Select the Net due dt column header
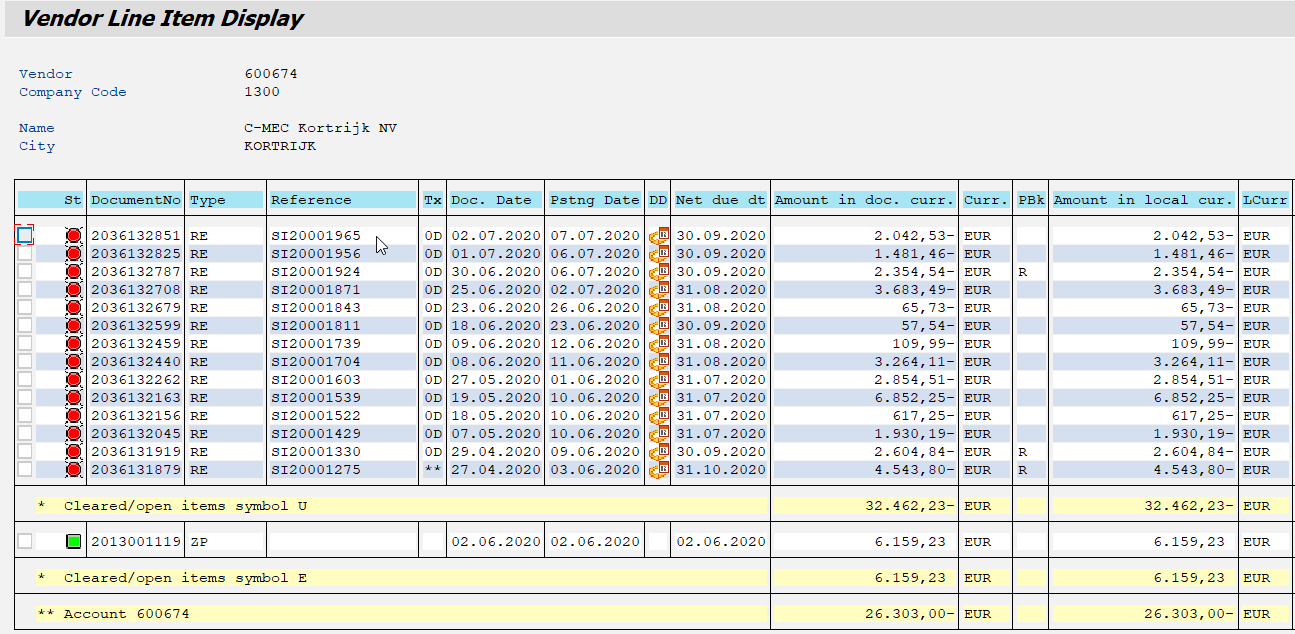1295x634 pixels. [720, 200]
